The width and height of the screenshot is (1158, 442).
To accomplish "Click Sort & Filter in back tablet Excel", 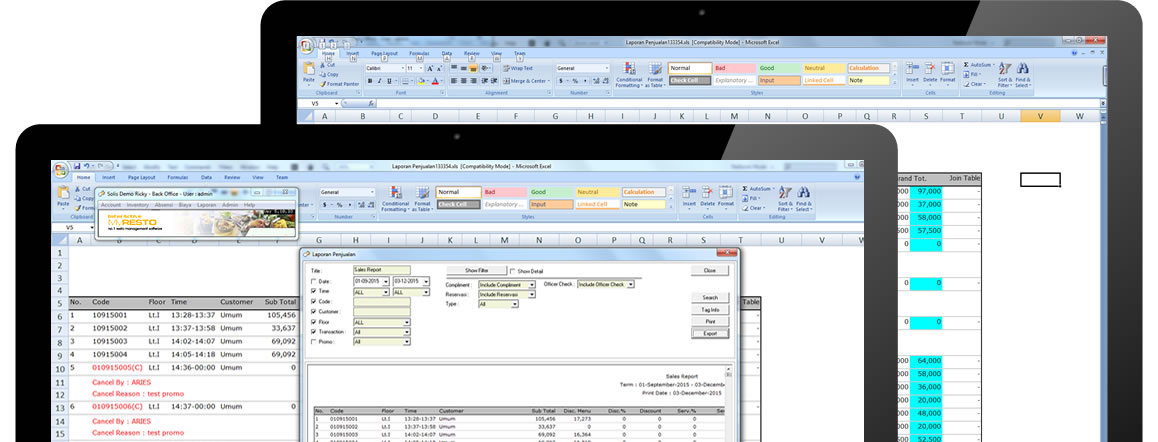I will pos(1005,74).
